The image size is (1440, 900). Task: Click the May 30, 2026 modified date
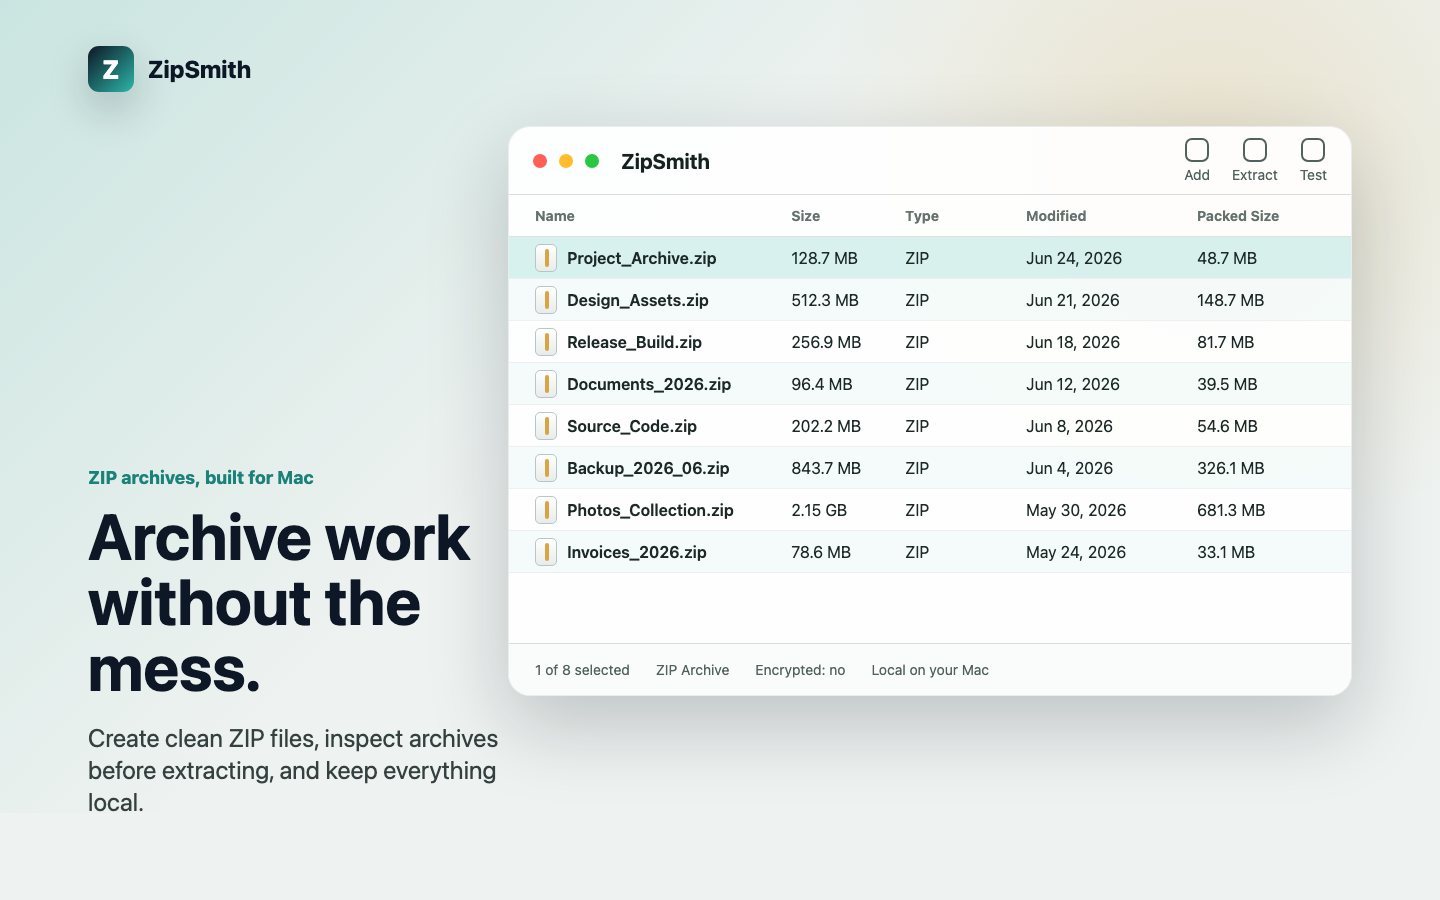(1076, 510)
